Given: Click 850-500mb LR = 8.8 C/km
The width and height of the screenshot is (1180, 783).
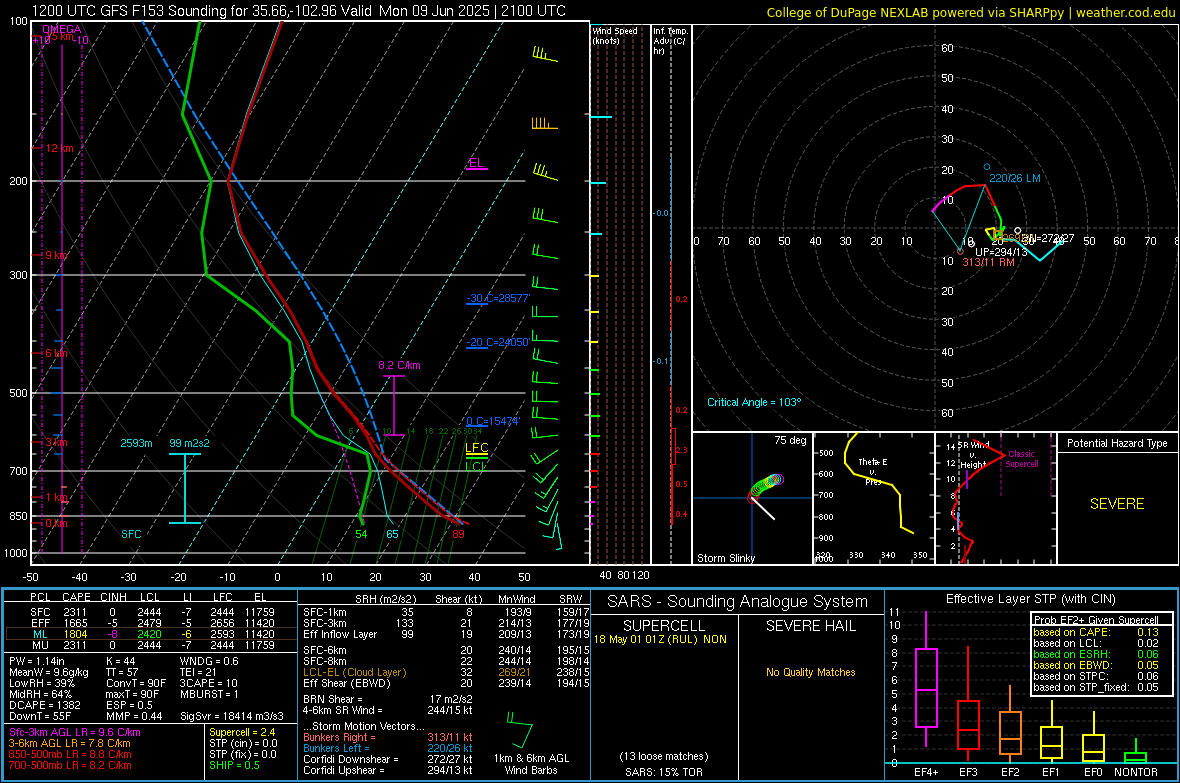Looking at the screenshot, I should [70, 754].
